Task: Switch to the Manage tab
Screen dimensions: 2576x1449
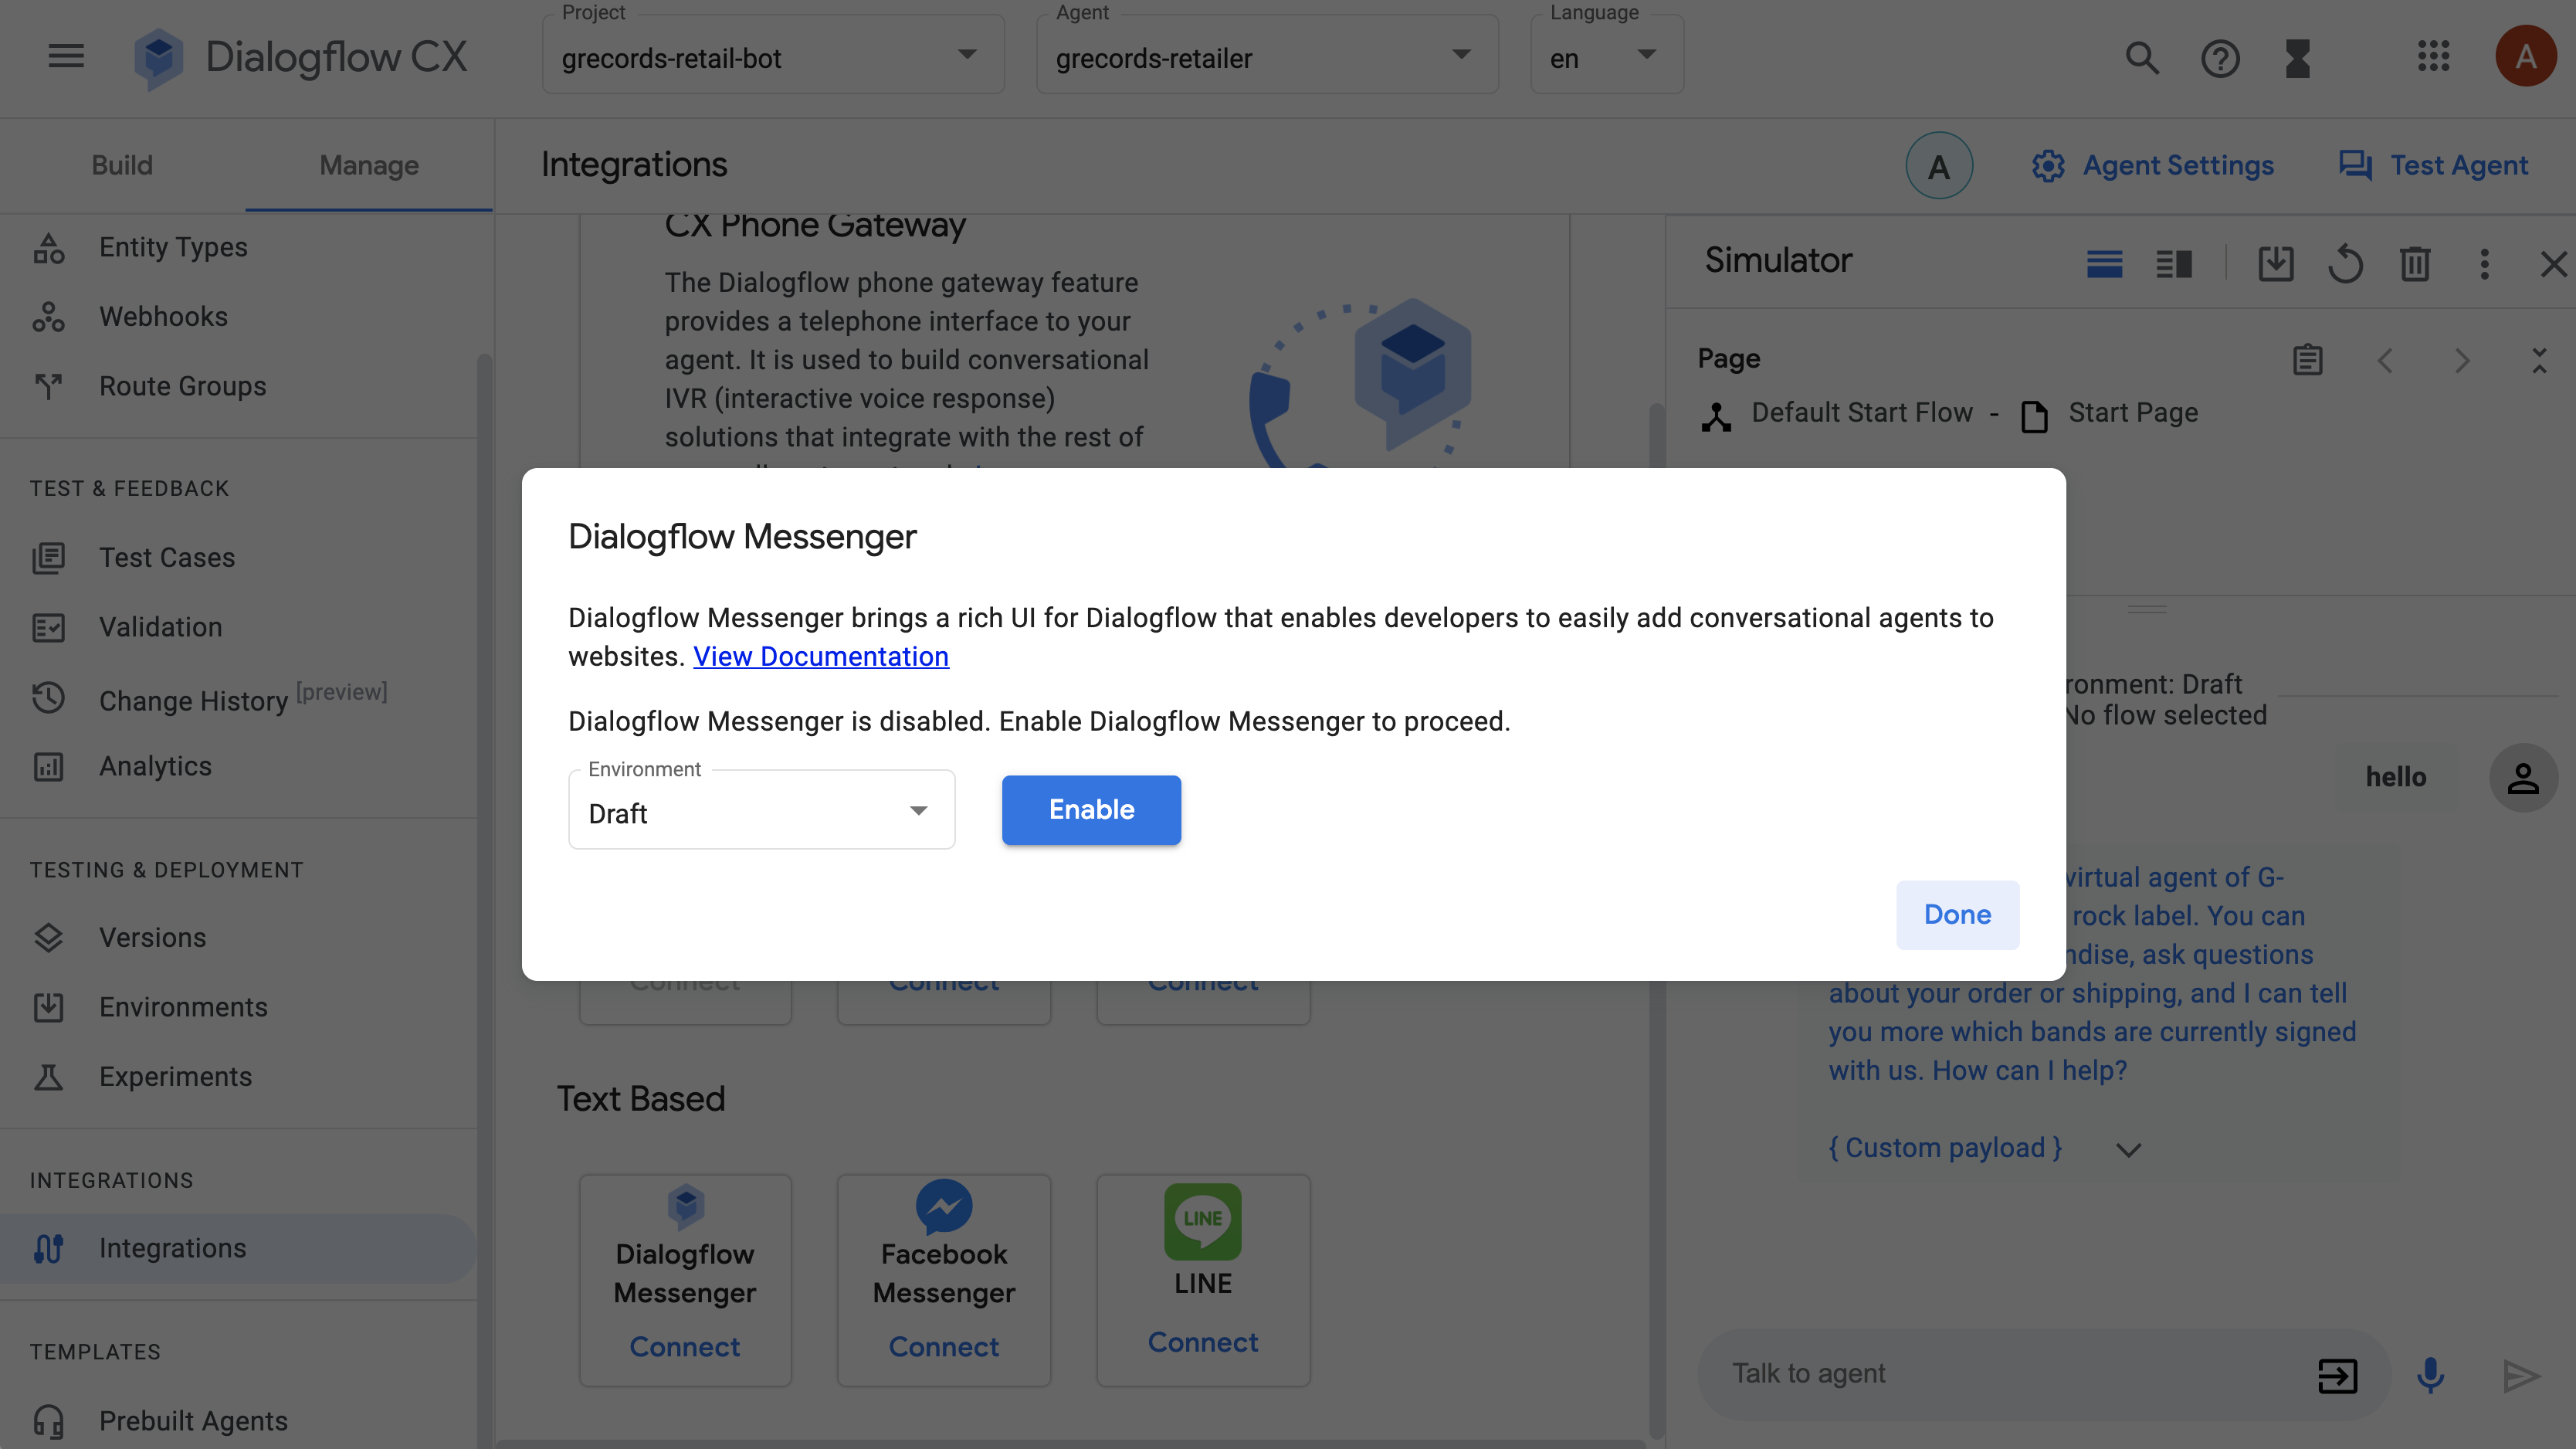Action: [368, 166]
